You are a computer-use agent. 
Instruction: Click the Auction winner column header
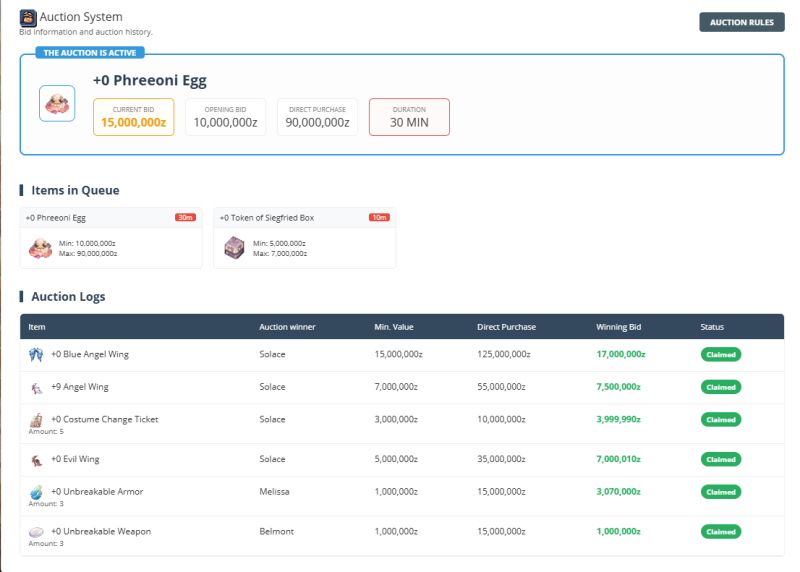pyautogui.click(x=287, y=327)
